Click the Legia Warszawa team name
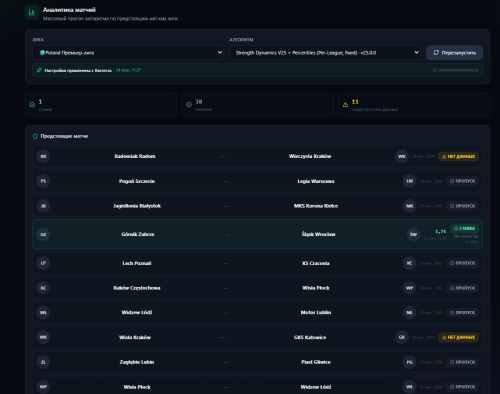This screenshot has height=394, width=500. click(x=316, y=181)
